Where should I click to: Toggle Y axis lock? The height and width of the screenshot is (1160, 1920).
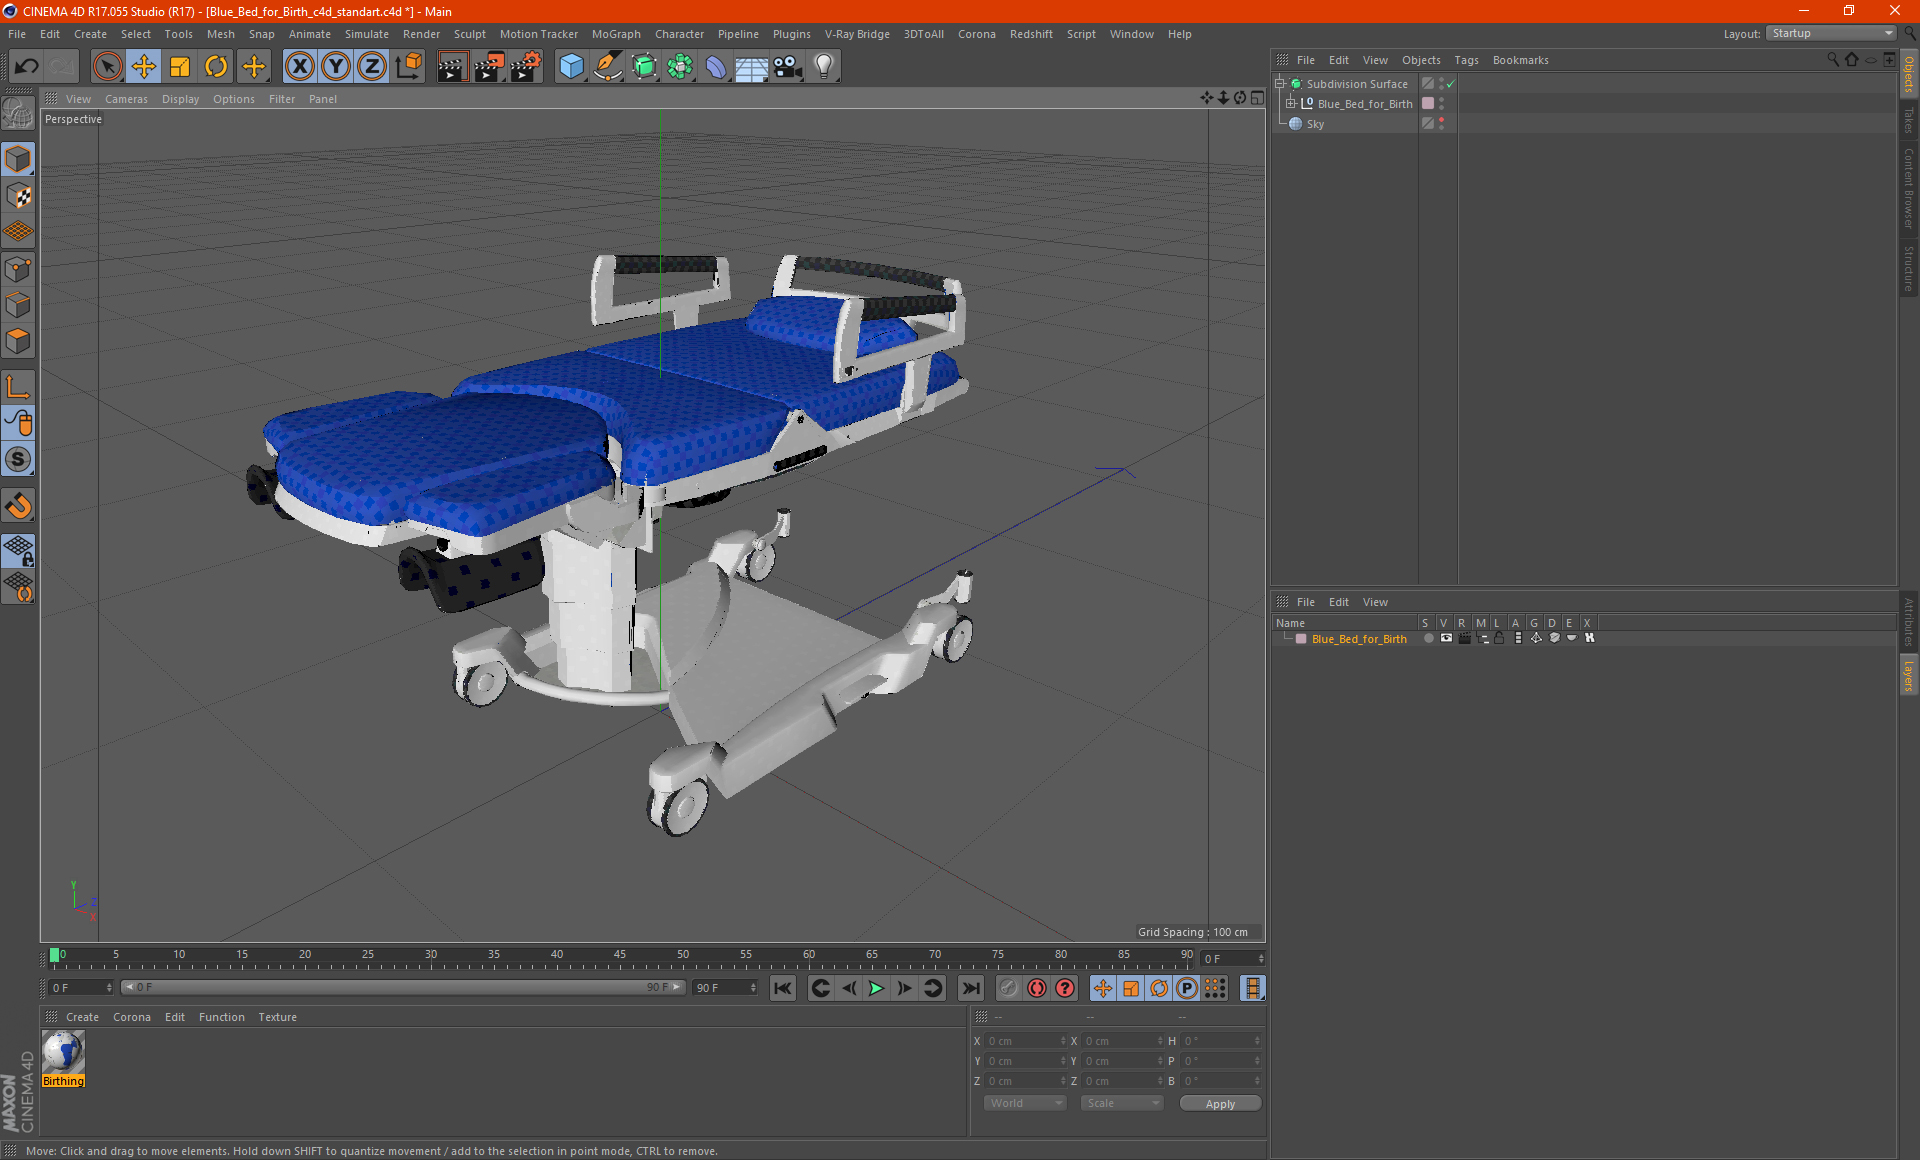click(336, 67)
